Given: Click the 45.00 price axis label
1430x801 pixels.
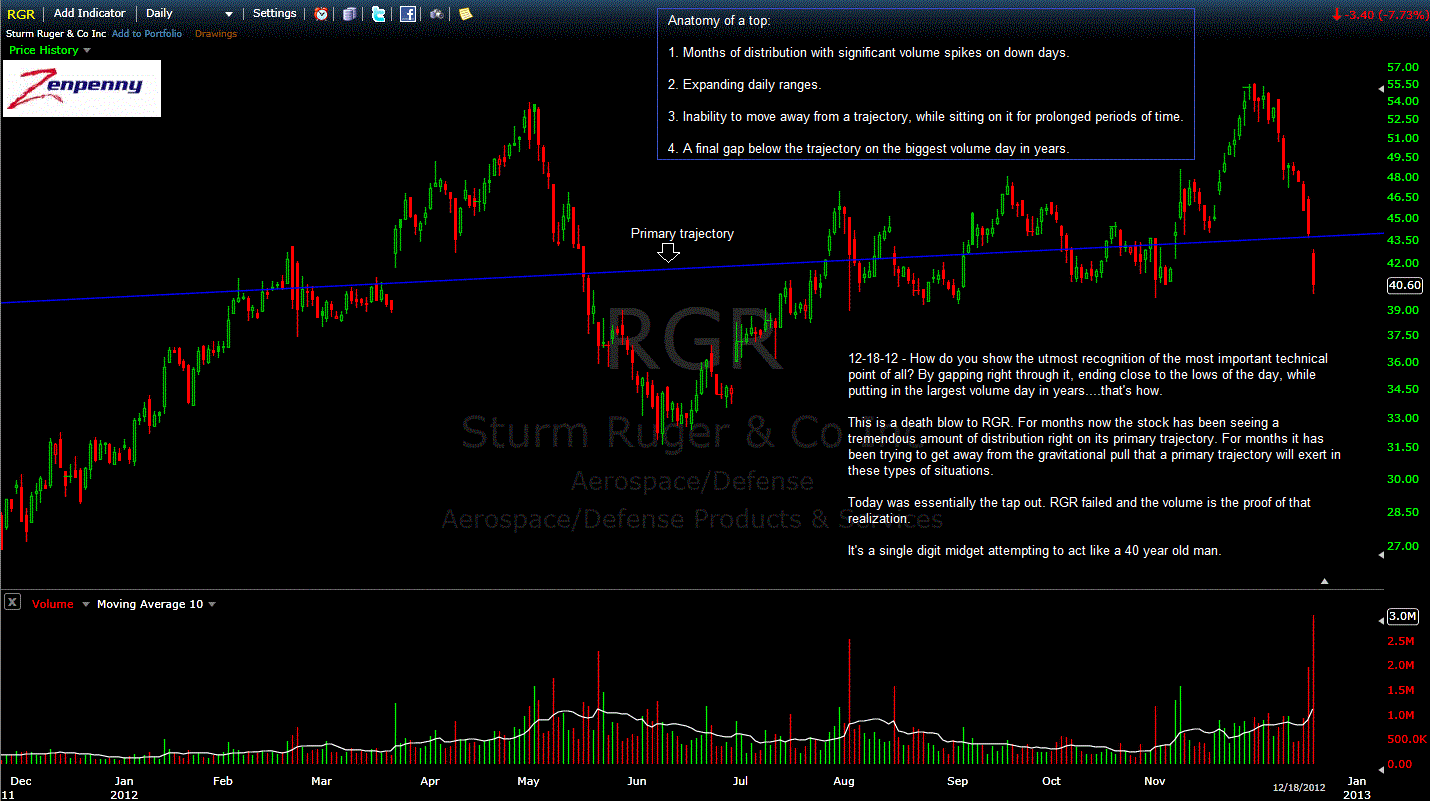Looking at the screenshot, I should click(x=1402, y=219).
